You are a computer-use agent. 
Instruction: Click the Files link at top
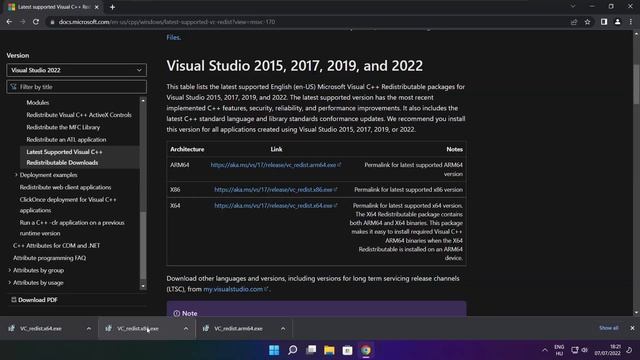click(173, 37)
